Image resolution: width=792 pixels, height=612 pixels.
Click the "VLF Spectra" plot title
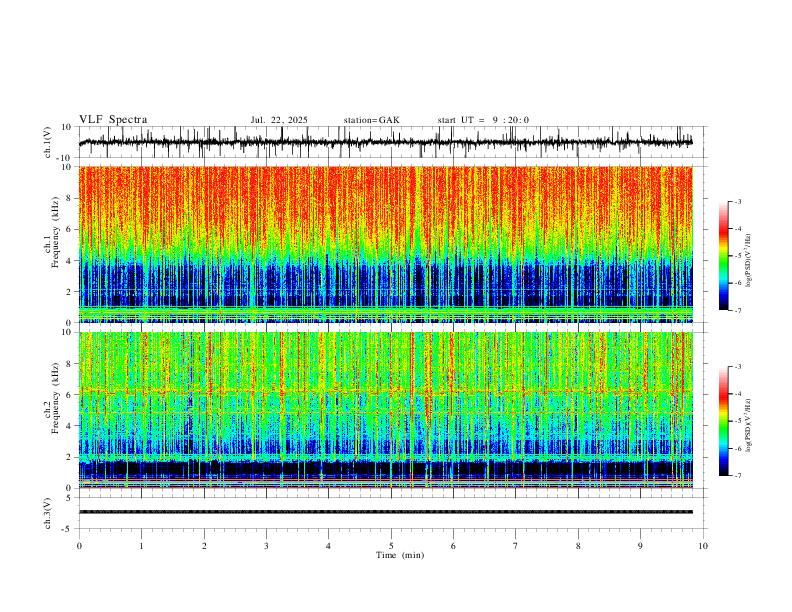[x=113, y=120]
